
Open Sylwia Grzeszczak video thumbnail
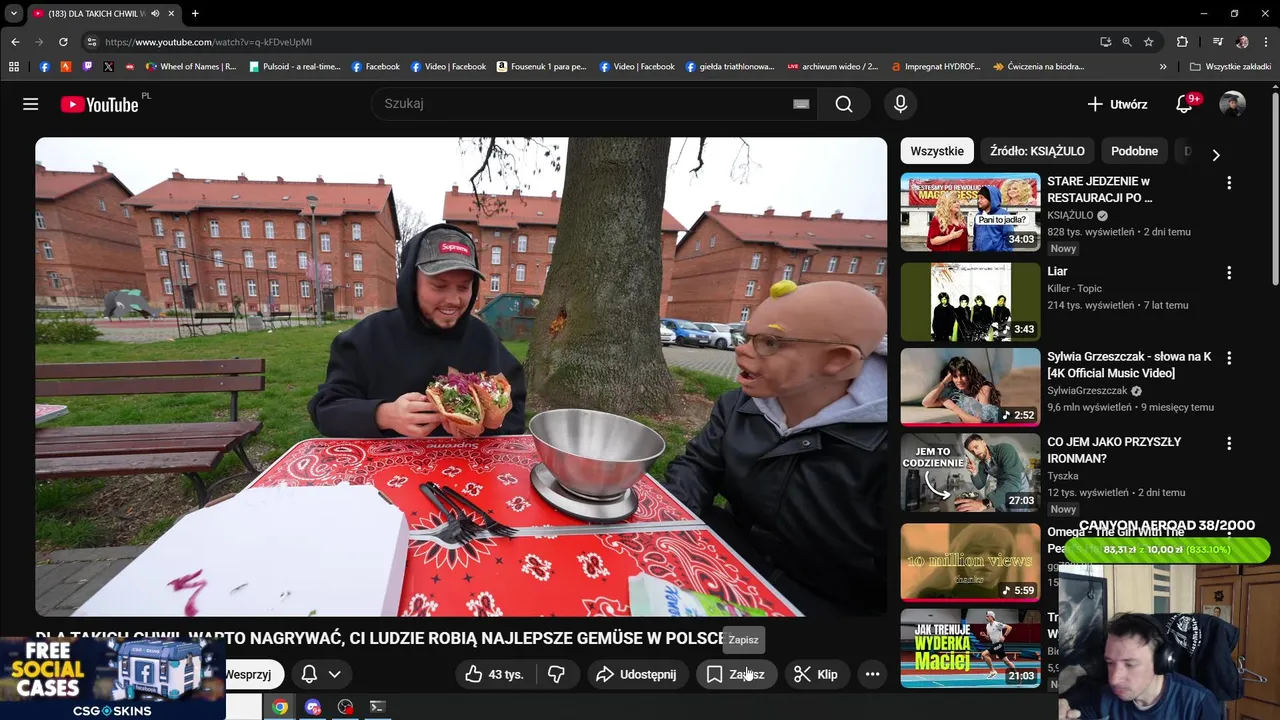pyautogui.click(x=970, y=387)
